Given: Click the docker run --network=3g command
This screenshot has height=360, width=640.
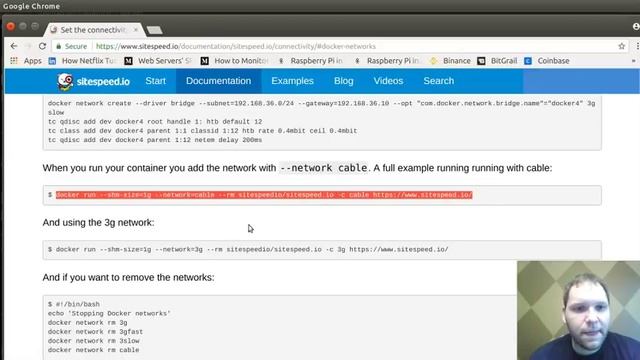Looking at the screenshot, I should (x=252, y=249).
